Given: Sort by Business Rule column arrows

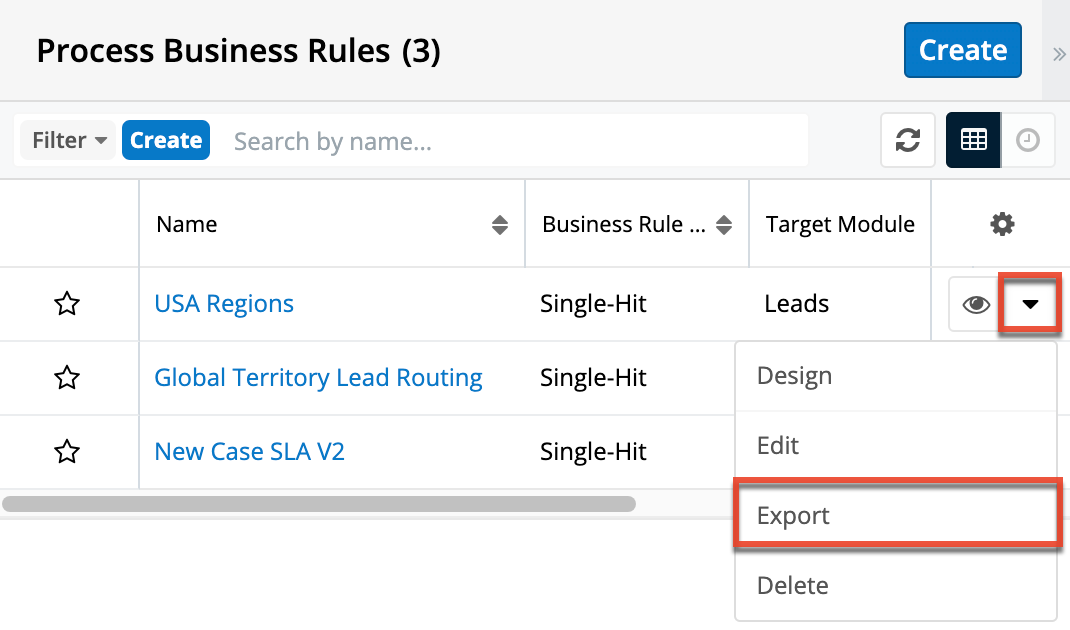Looking at the screenshot, I should pos(726,226).
